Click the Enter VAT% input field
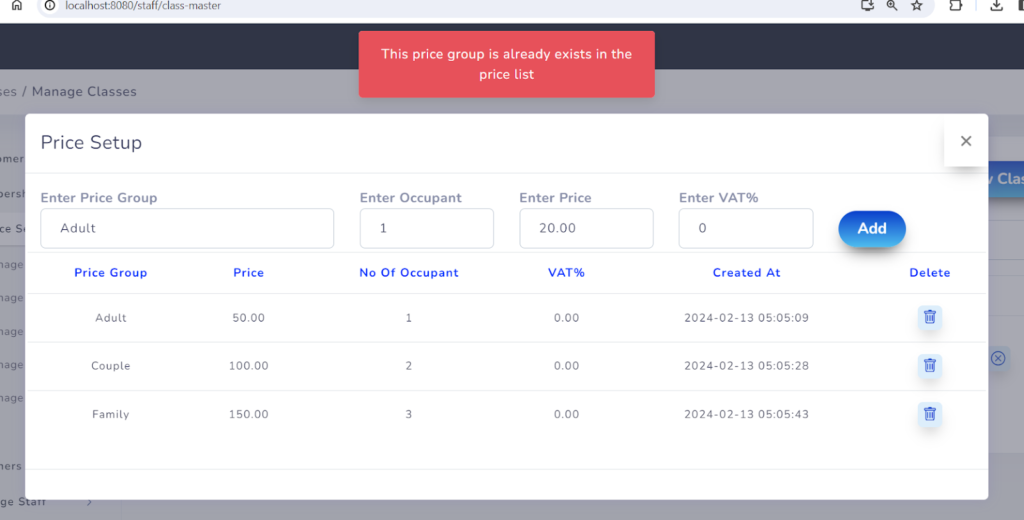The height and width of the screenshot is (520, 1024). [x=745, y=228]
